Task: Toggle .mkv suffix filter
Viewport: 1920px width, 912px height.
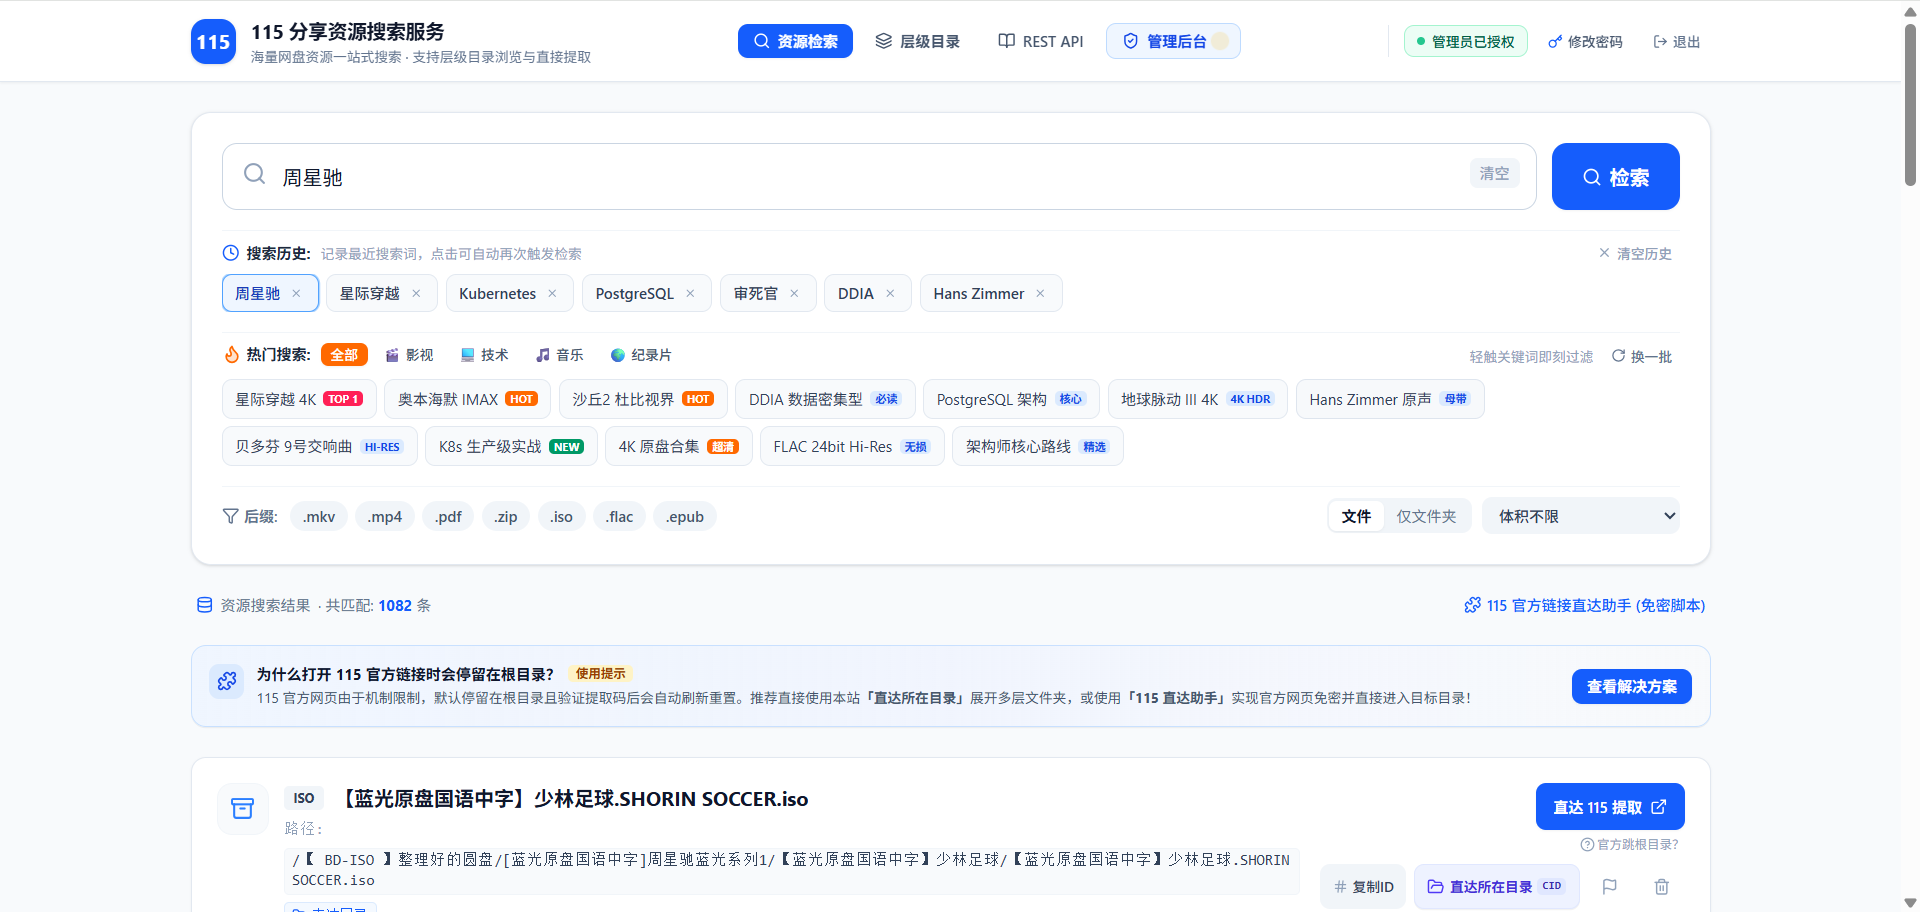Action: [319, 516]
